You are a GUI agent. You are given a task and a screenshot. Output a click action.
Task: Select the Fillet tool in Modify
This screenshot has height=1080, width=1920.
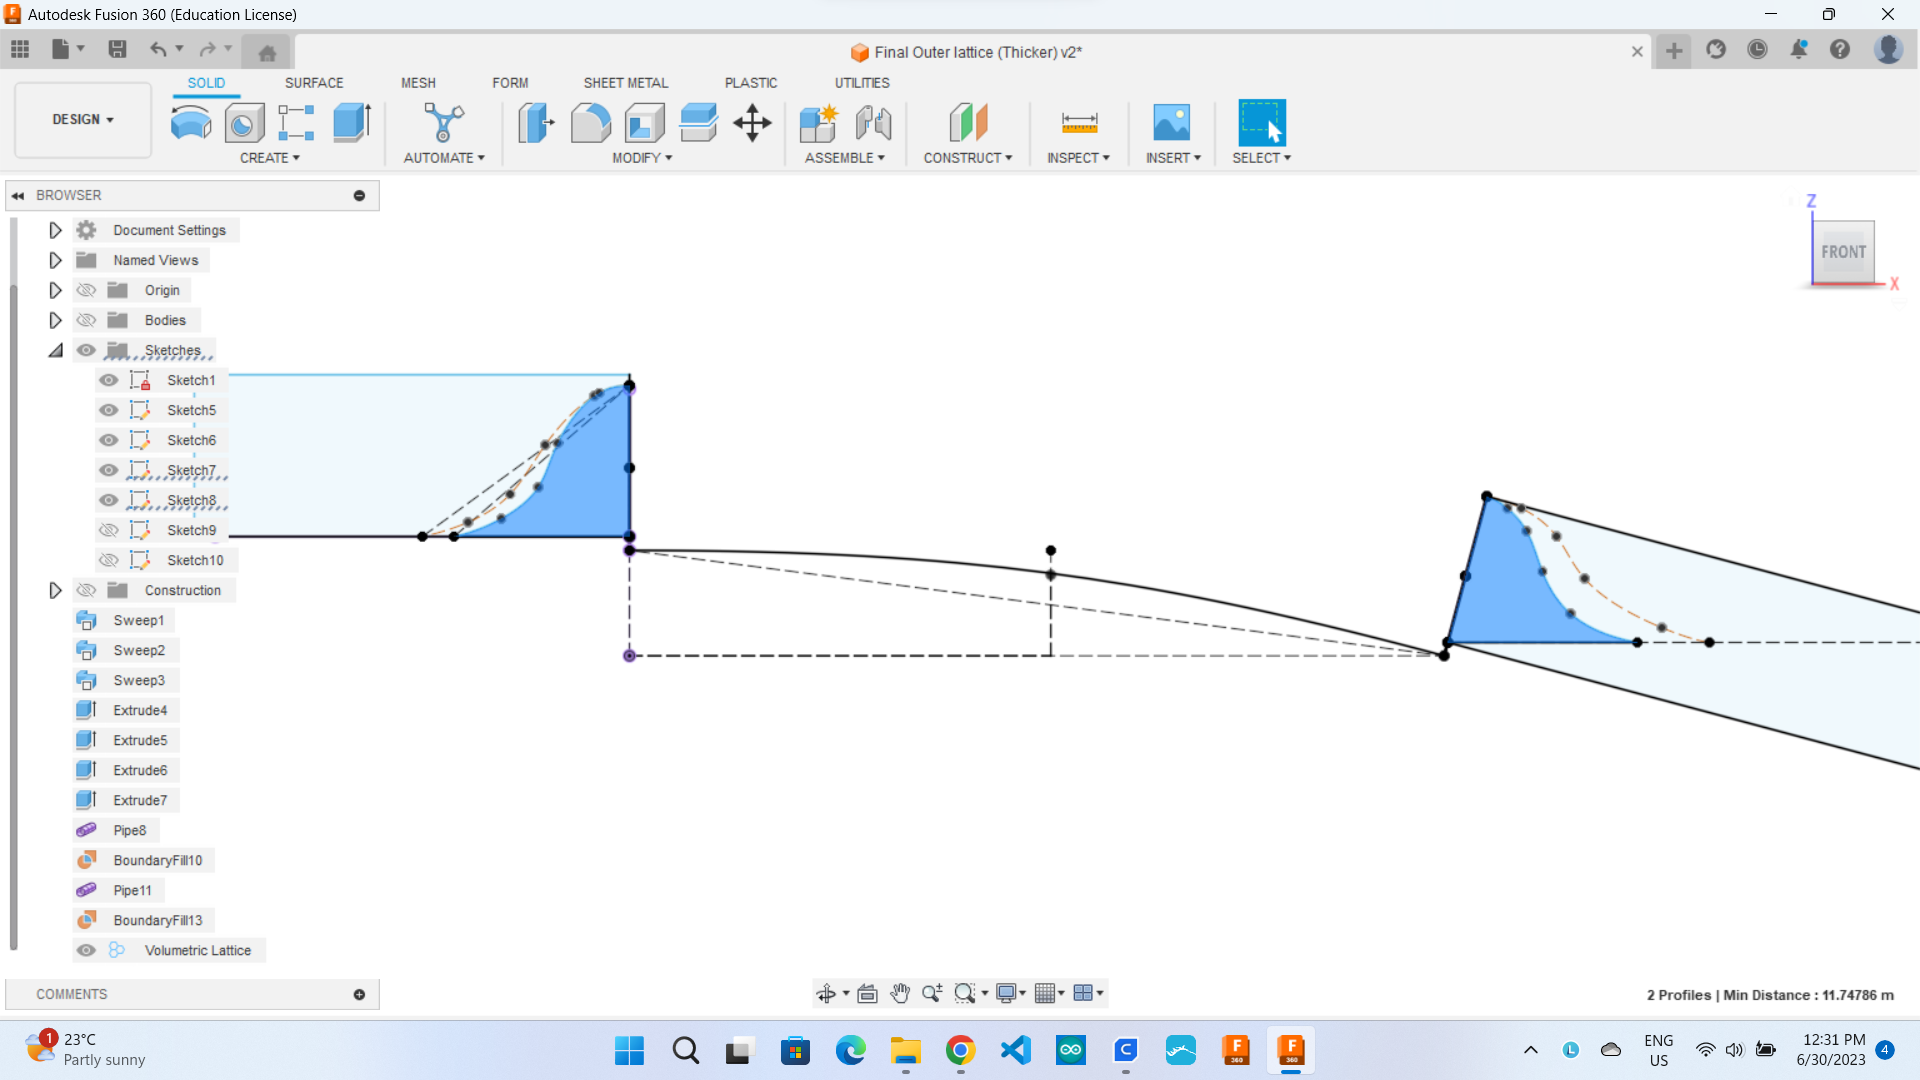(x=590, y=123)
